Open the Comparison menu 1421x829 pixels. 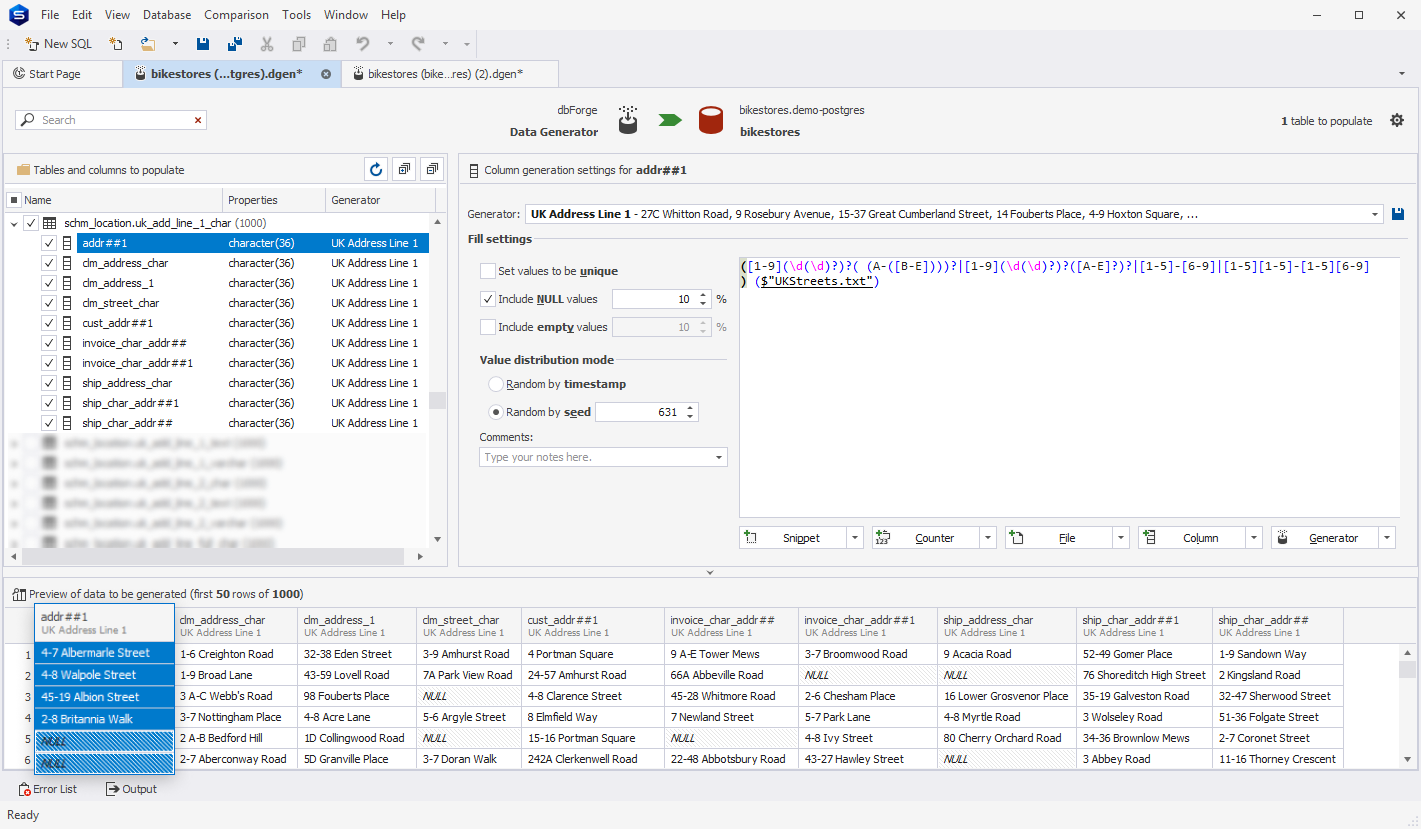[x=236, y=15]
